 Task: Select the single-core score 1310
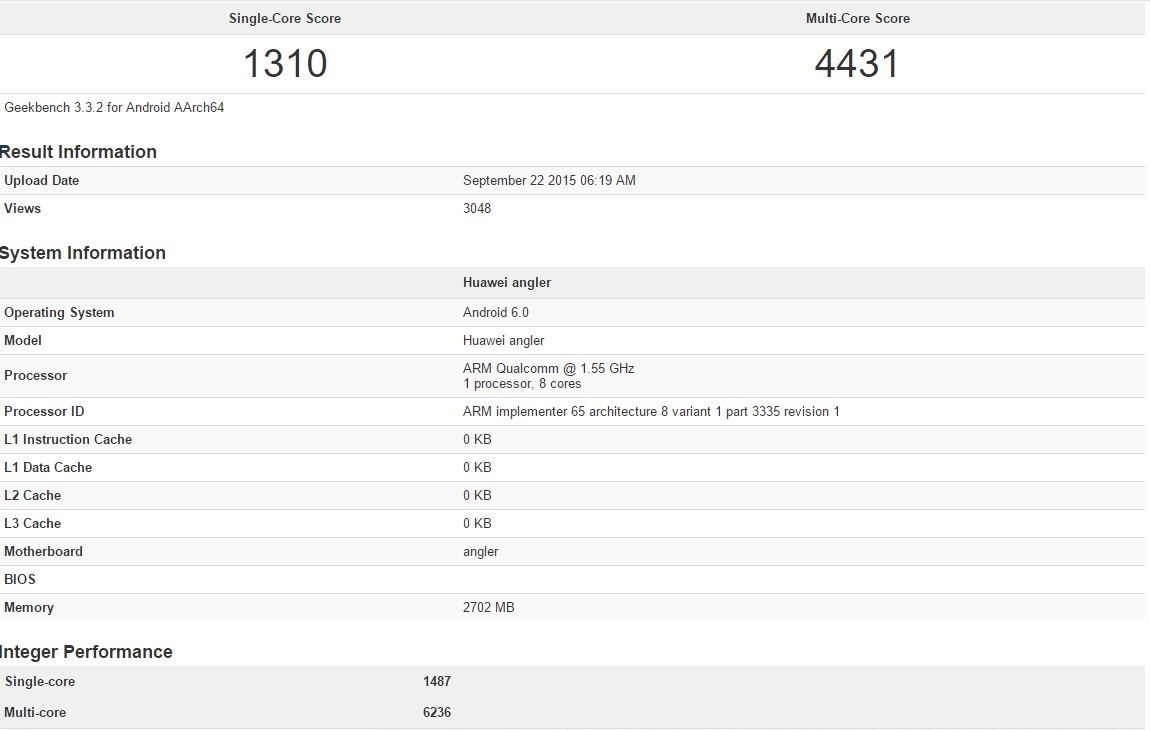click(285, 63)
